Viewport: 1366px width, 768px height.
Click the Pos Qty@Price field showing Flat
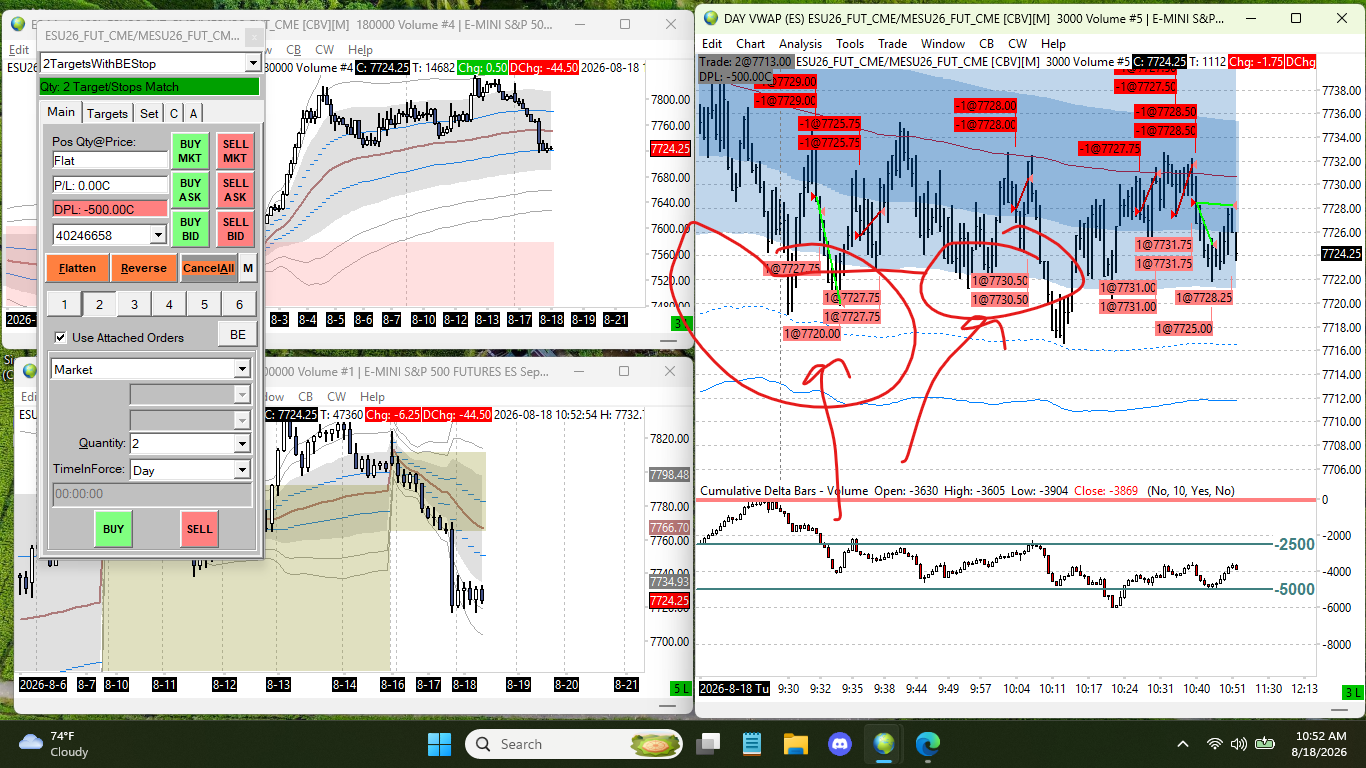[x=110, y=160]
